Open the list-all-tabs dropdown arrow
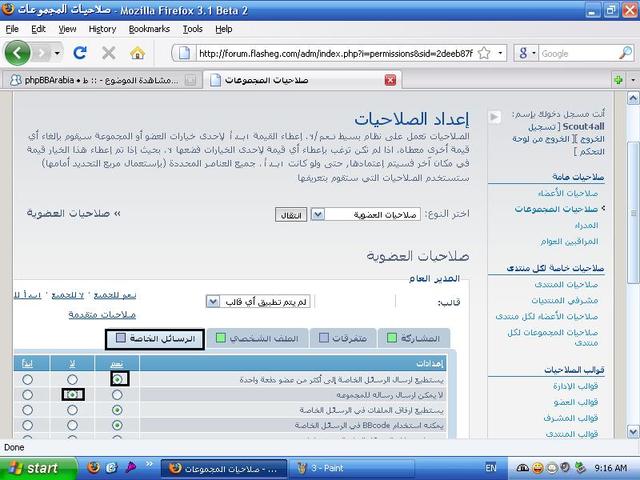This screenshot has height=480, width=640. pyautogui.click(x=633, y=80)
